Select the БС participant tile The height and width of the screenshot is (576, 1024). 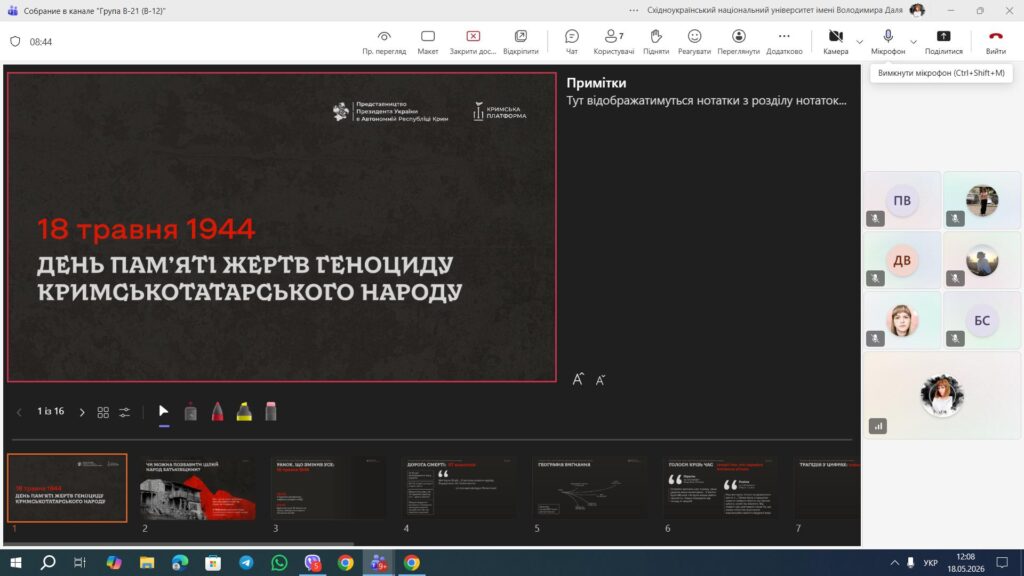coord(982,321)
